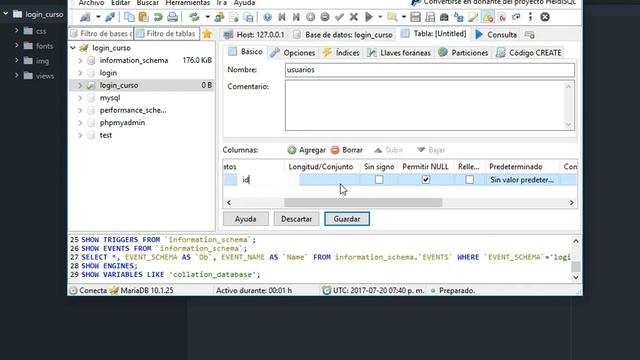Screen dimensions: 640x360
Task: Expand the mysql database node
Action: 80,98
